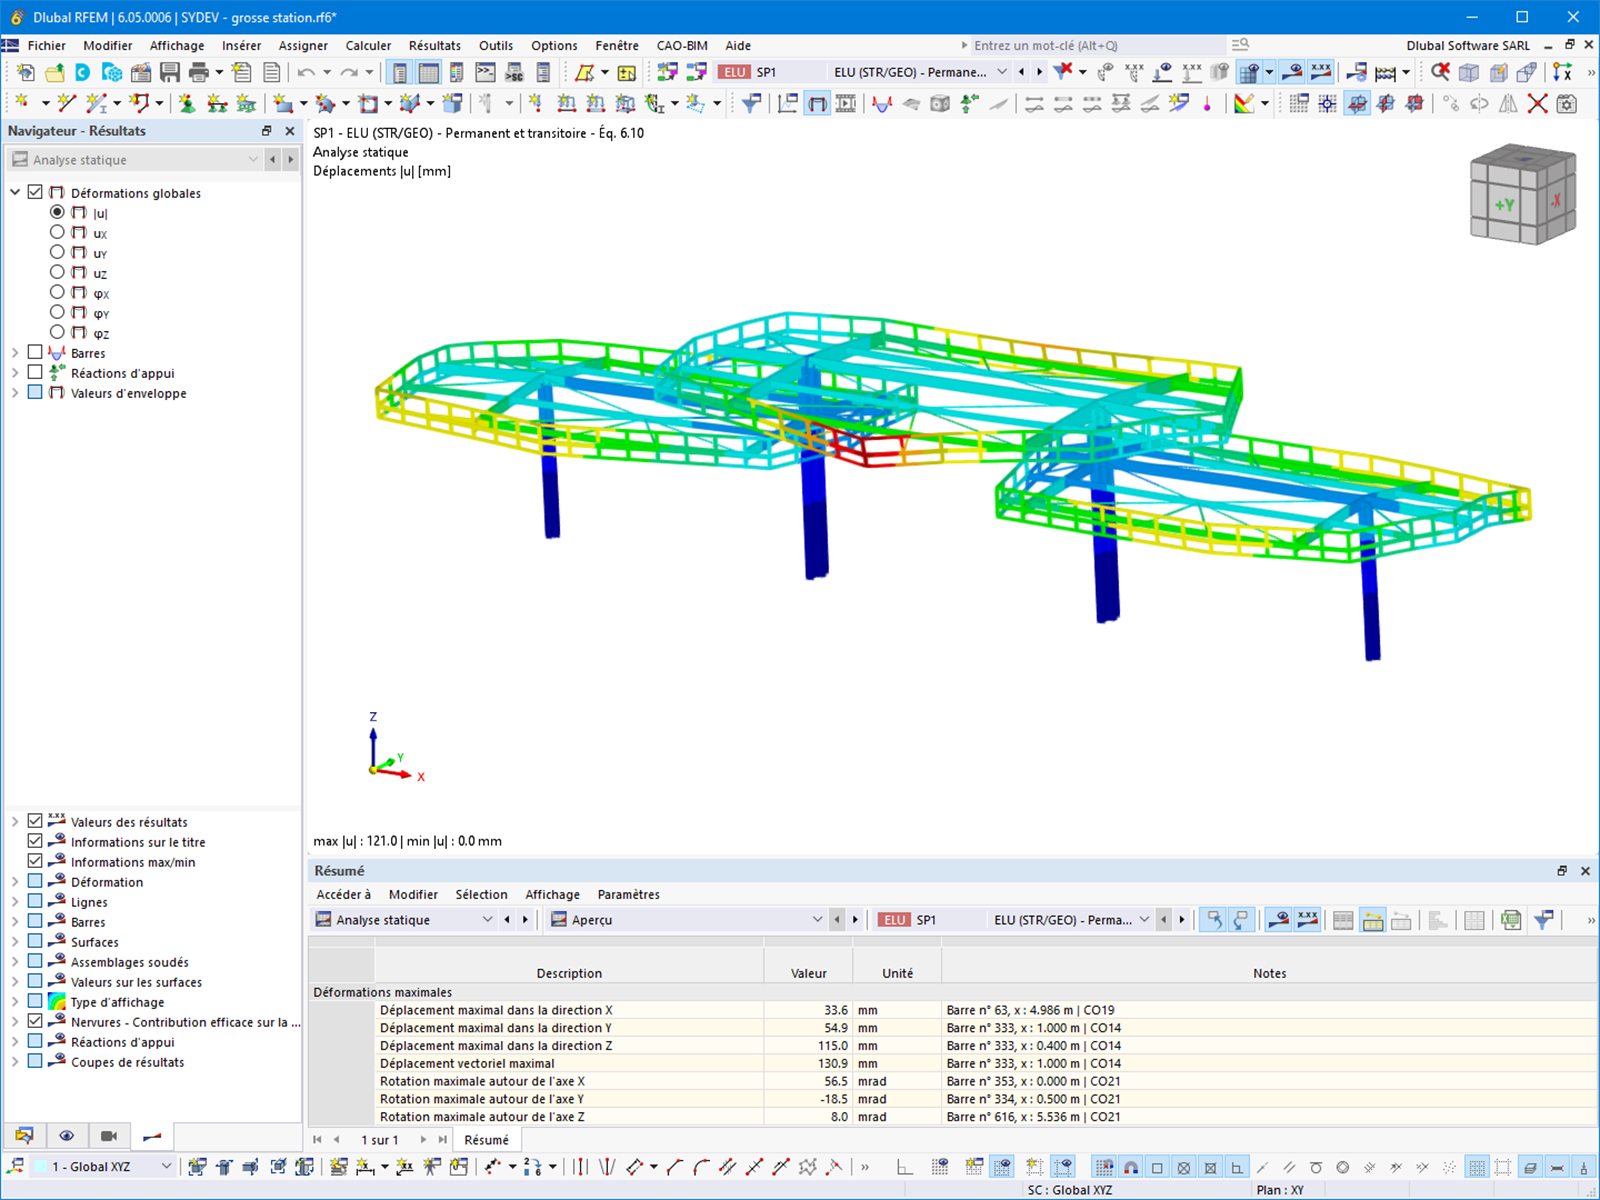The height and width of the screenshot is (1200, 1600).
Task: Open the Outils menu
Action: 496,45
